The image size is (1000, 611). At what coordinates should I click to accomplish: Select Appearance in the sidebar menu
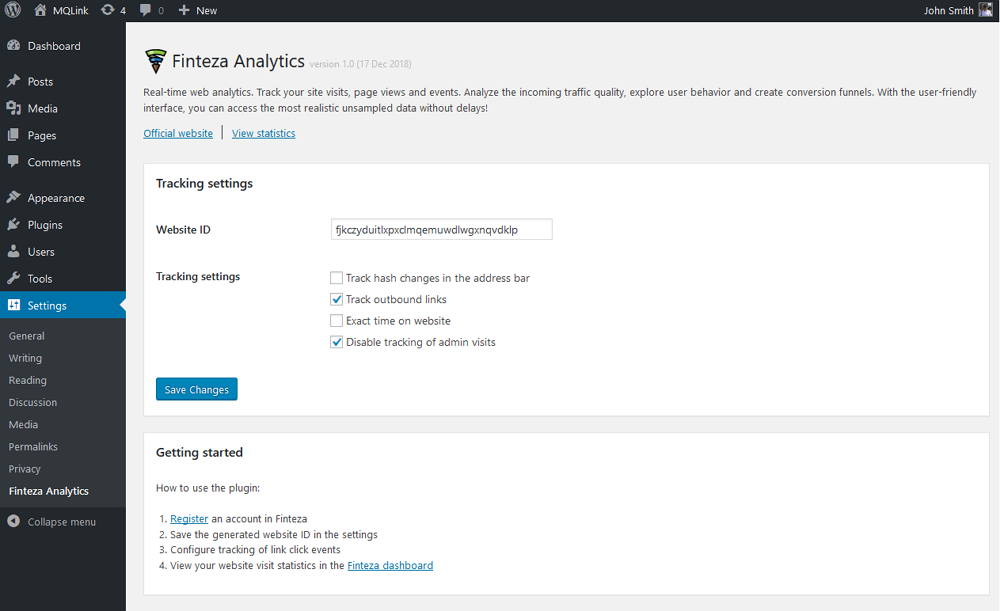click(56, 198)
